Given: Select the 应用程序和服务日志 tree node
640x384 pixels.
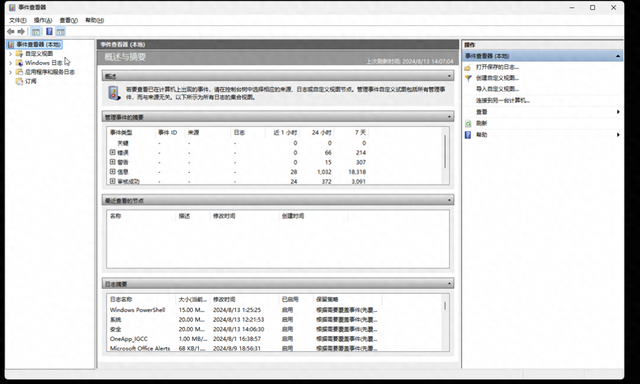Looking at the screenshot, I should click(x=50, y=72).
